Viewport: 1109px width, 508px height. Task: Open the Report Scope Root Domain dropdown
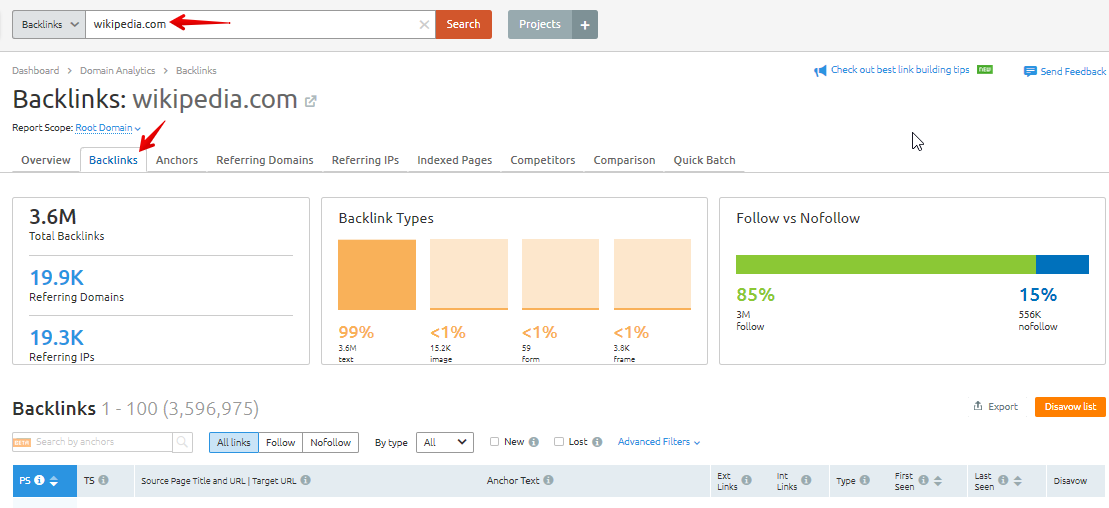point(108,128)
